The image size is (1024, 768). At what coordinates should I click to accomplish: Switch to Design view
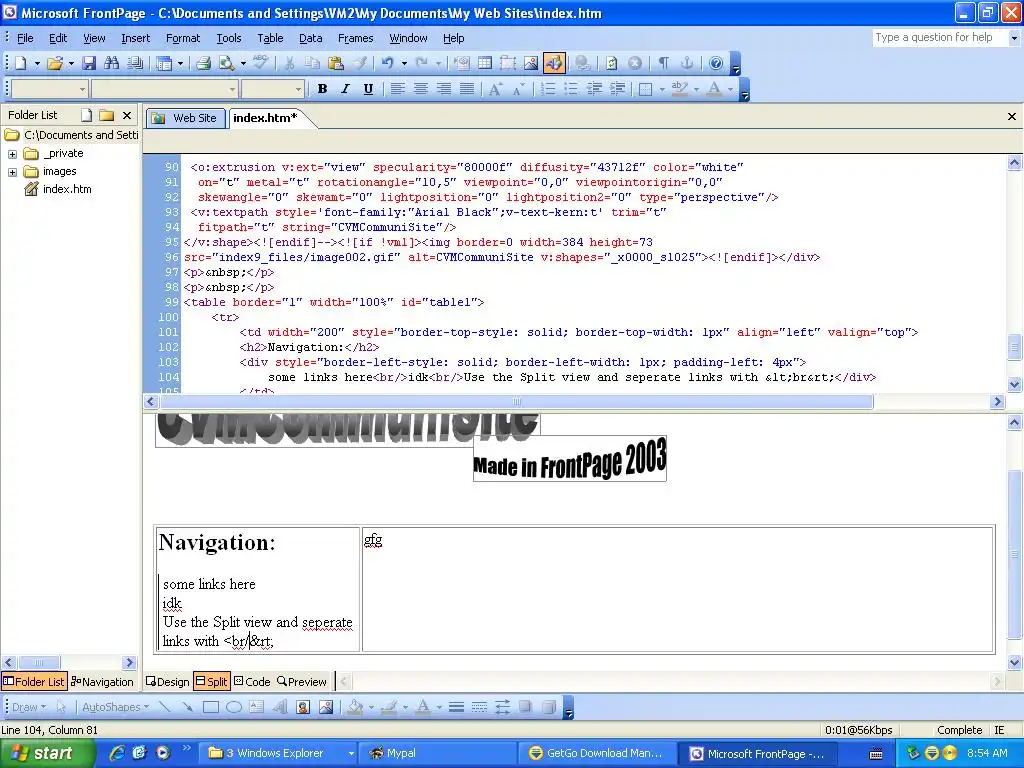coord(167,682)
